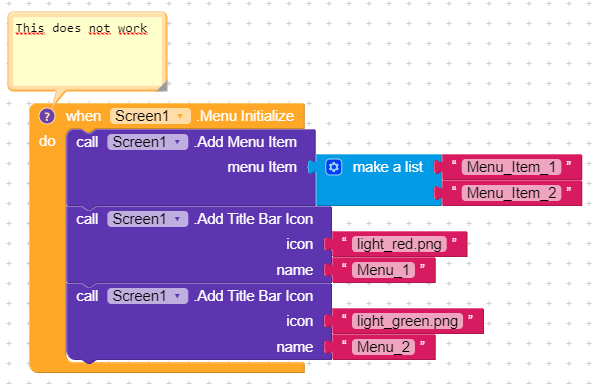The height and width of the screenshot is (384, 598).
Task: Open Screen1 dropdown in second Add Title Bar Icon
Action: pyautogui.click(x=148, y=296)
